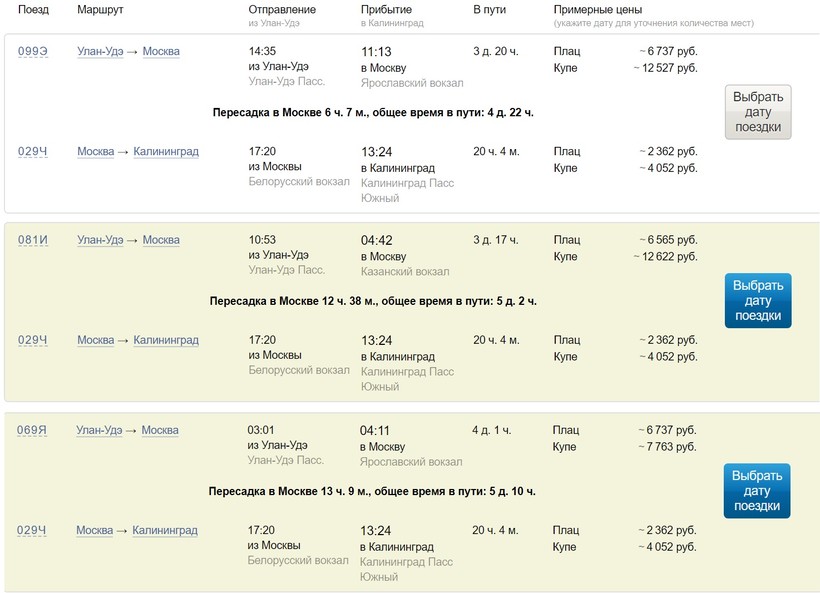Select Москва origin link after 13 ч. 9 м. transfer
The height and width of the screenshot is (593, 820).
click(x=95, y=530)
